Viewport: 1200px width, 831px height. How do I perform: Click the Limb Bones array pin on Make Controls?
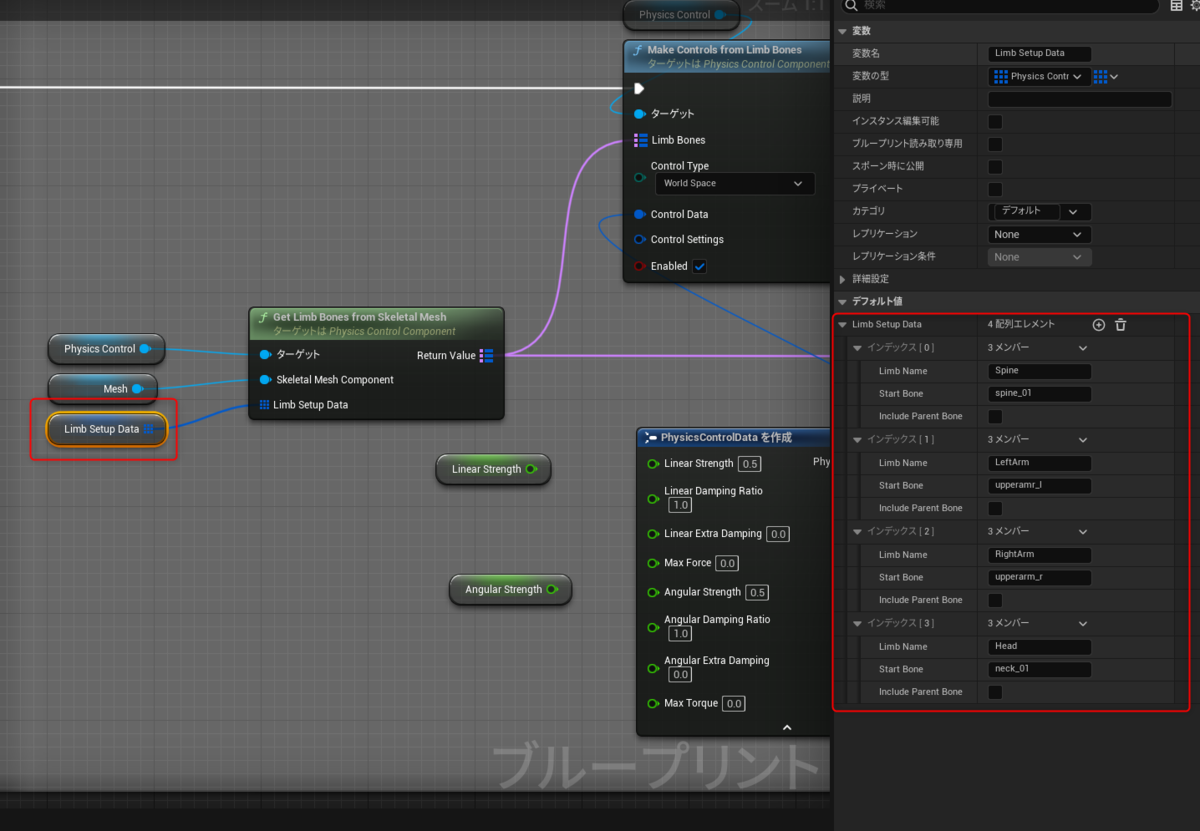(x=640, y=140)
